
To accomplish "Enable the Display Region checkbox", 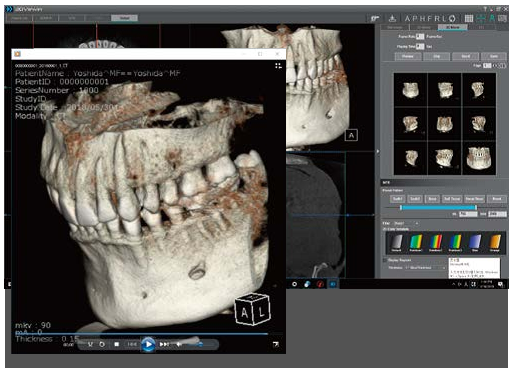I will pyautogui.click(x=385, y=260).
